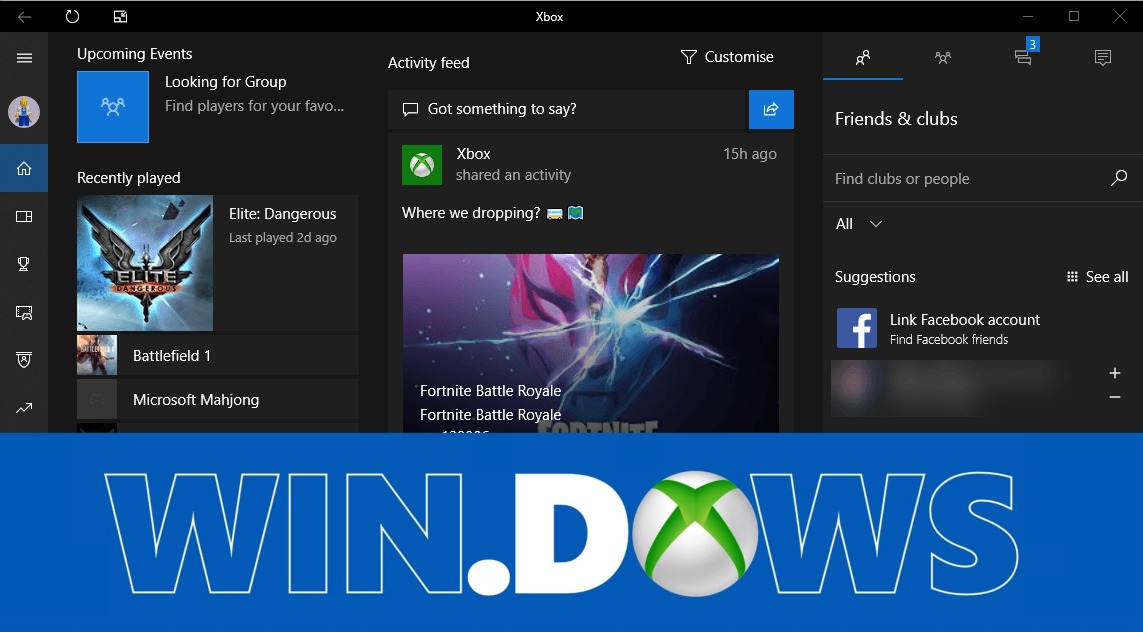Open the Battlefield 1 thumbnail
Image resolution: width=1143 pixels, height=632 pixels.
(97, 355)
